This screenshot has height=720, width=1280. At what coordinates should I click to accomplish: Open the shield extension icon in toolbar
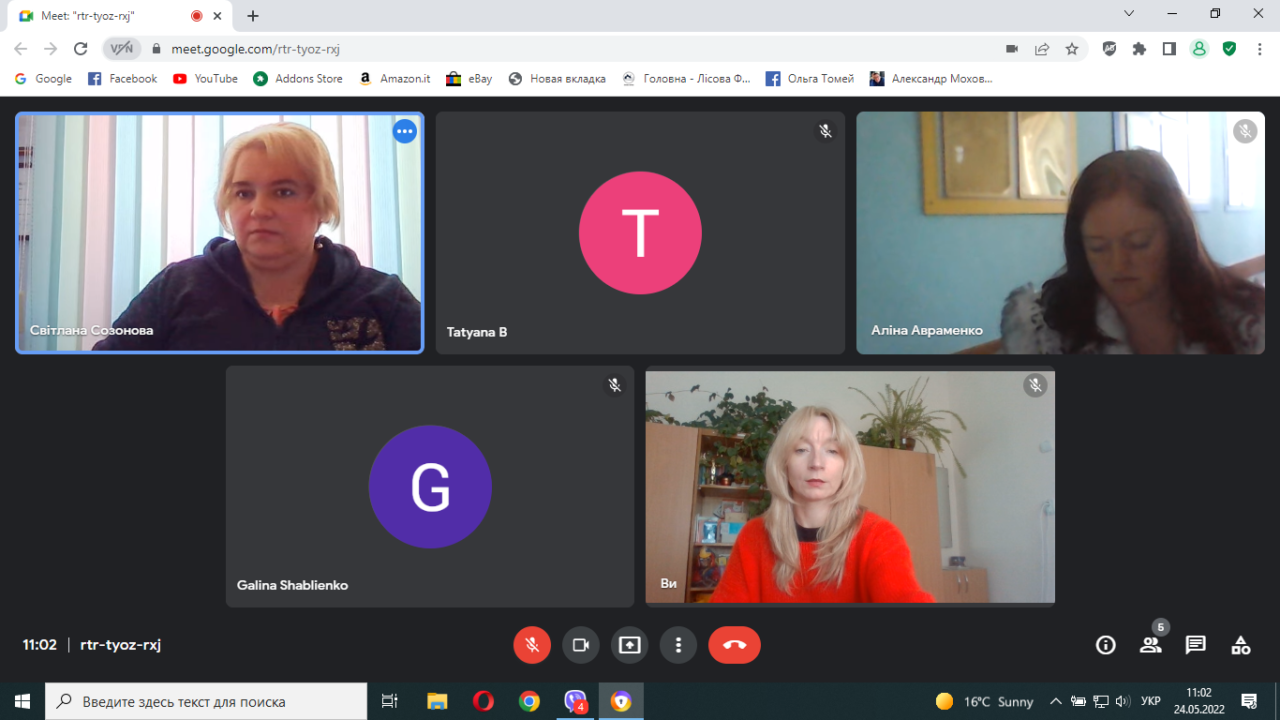(x=1109, y=48)
